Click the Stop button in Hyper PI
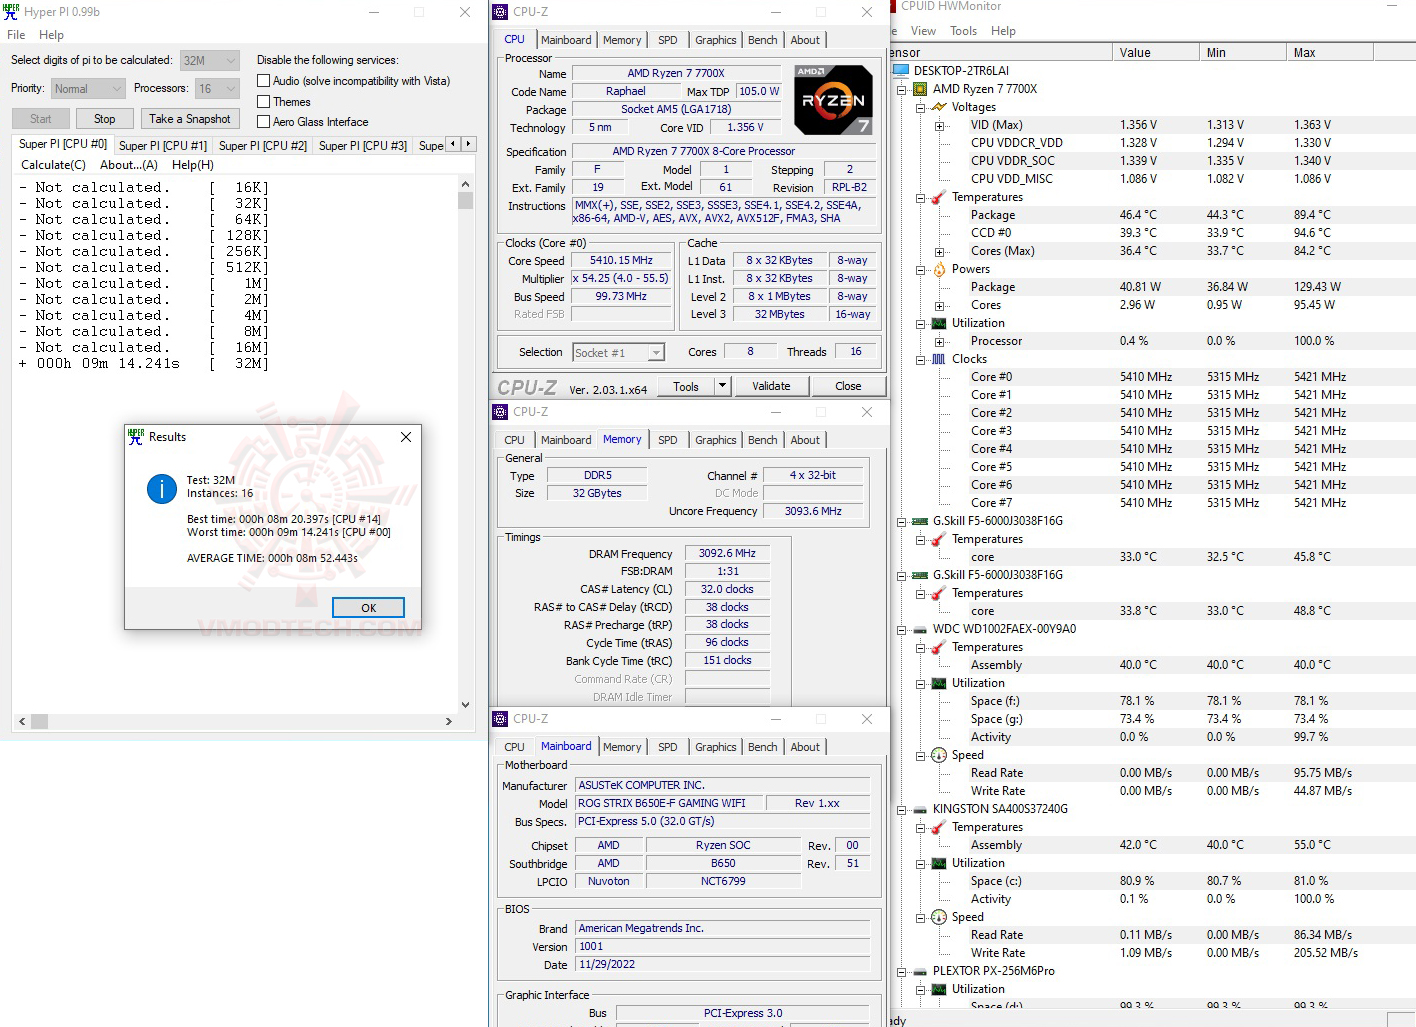 pyautogui.click(x=104, y=119)
